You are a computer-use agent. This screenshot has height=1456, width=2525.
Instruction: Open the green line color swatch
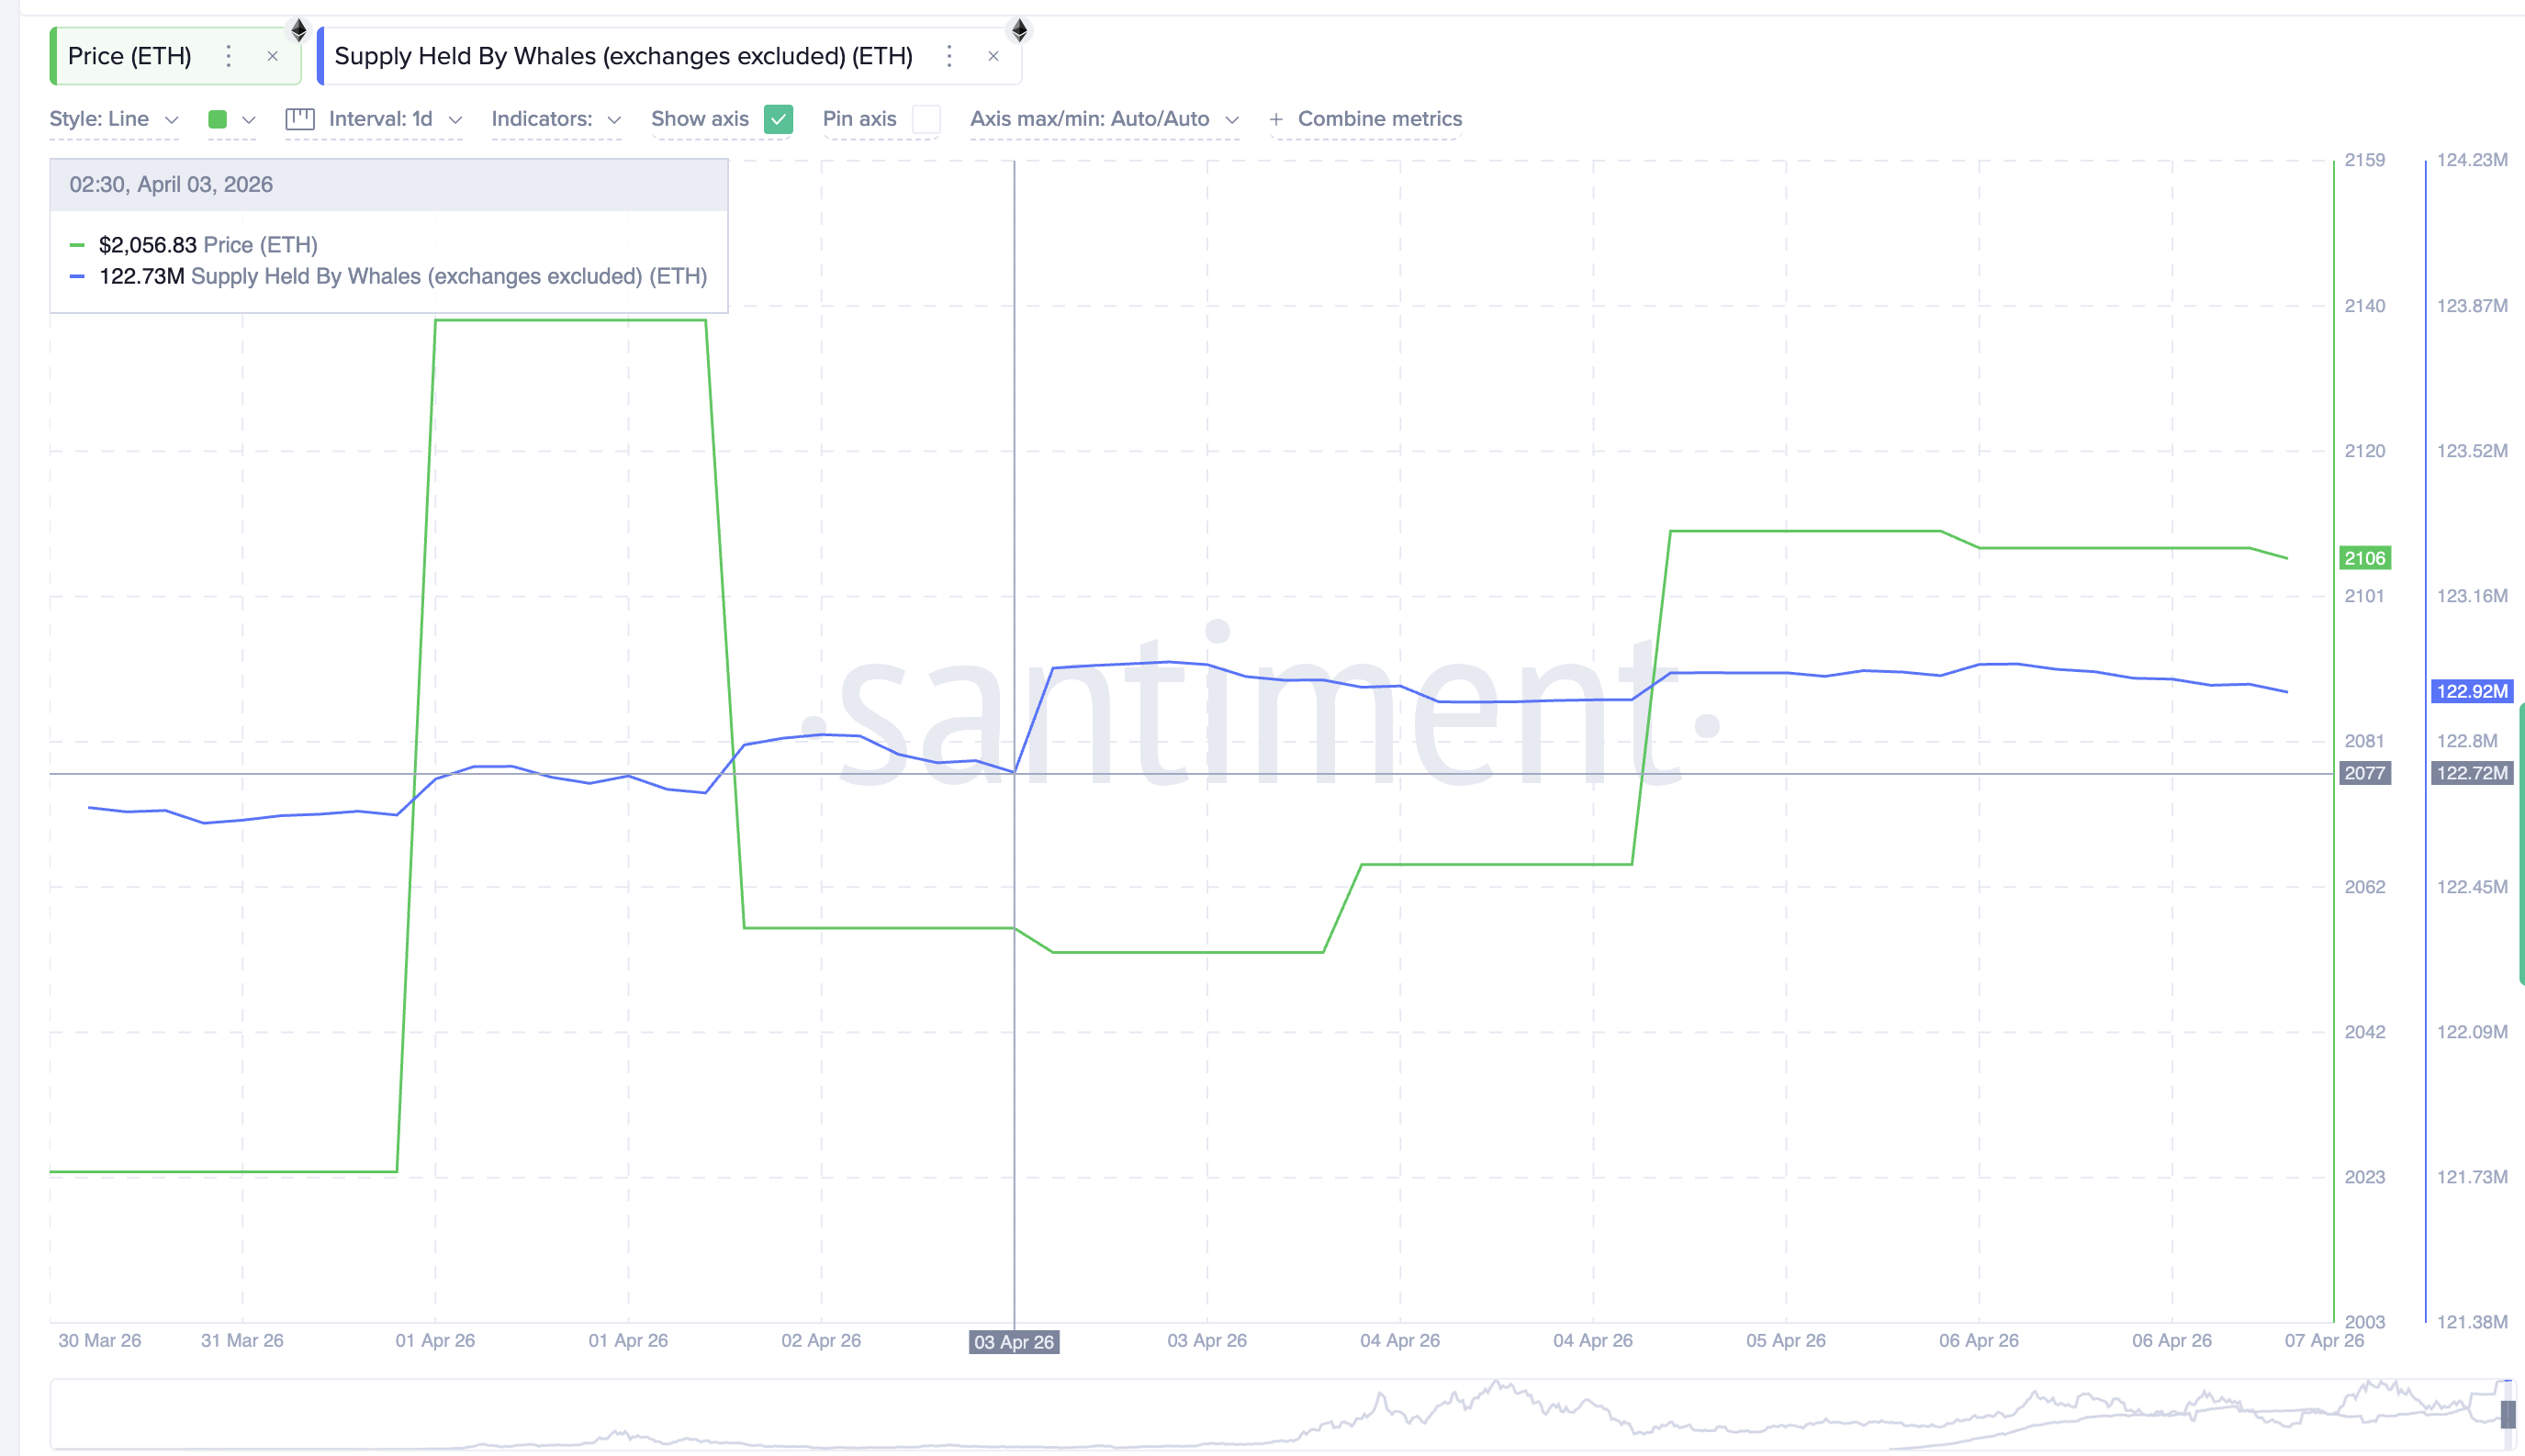pos(218,119)
